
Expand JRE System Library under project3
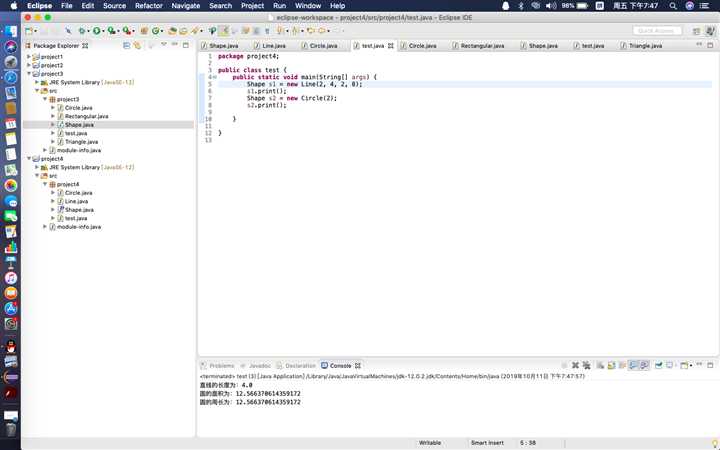pos(37,82)
